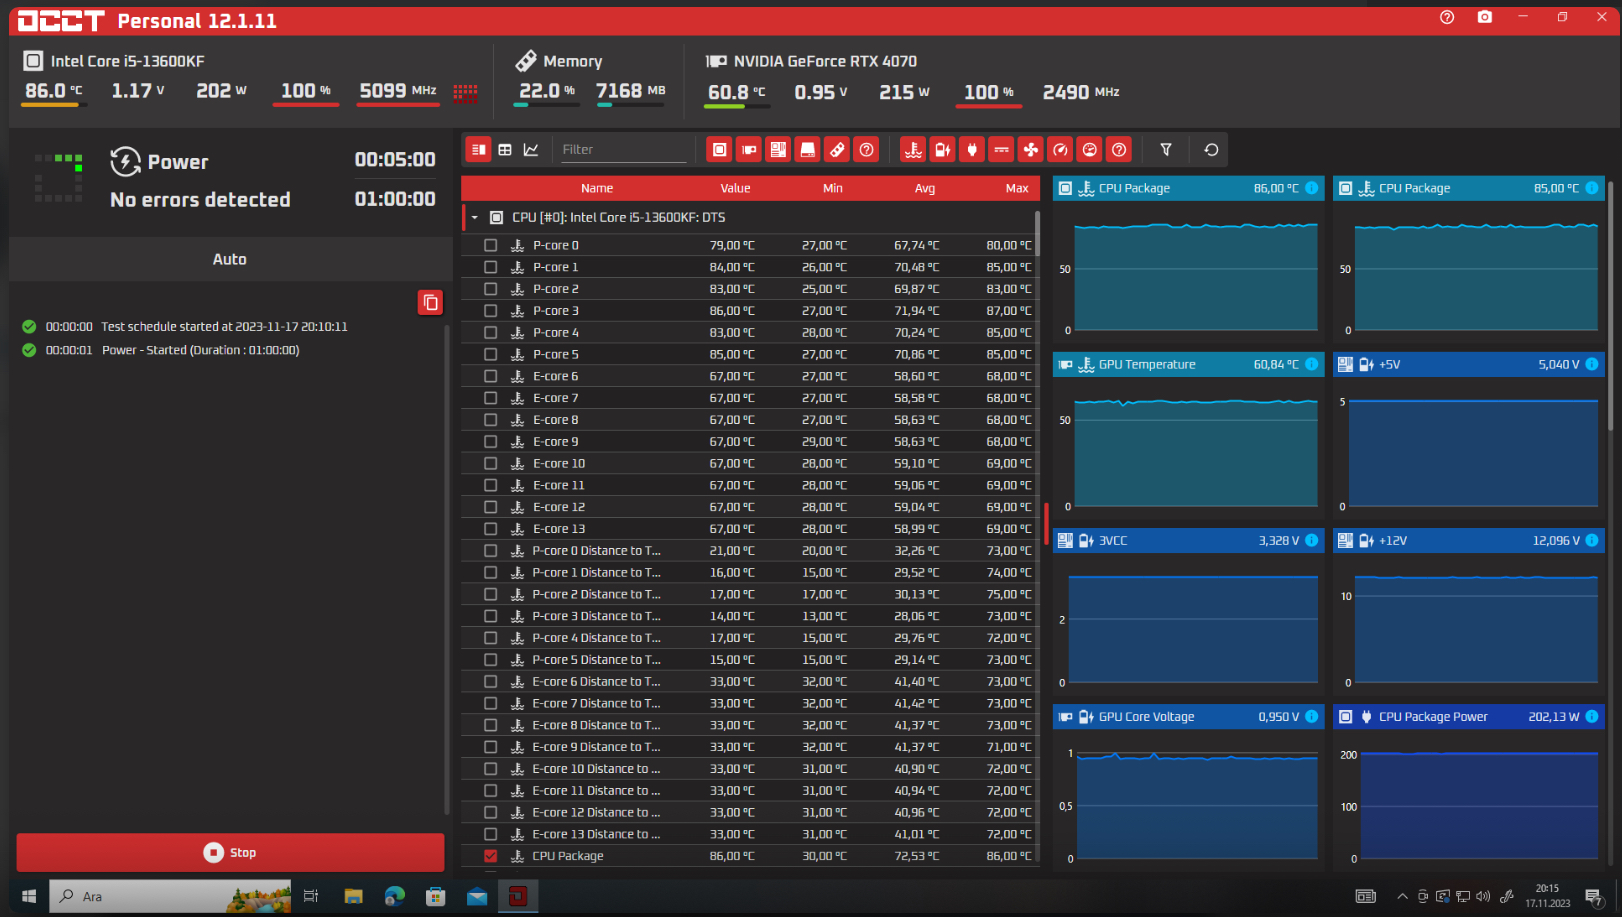Copy the test log with the red icon

coord(431,303)
